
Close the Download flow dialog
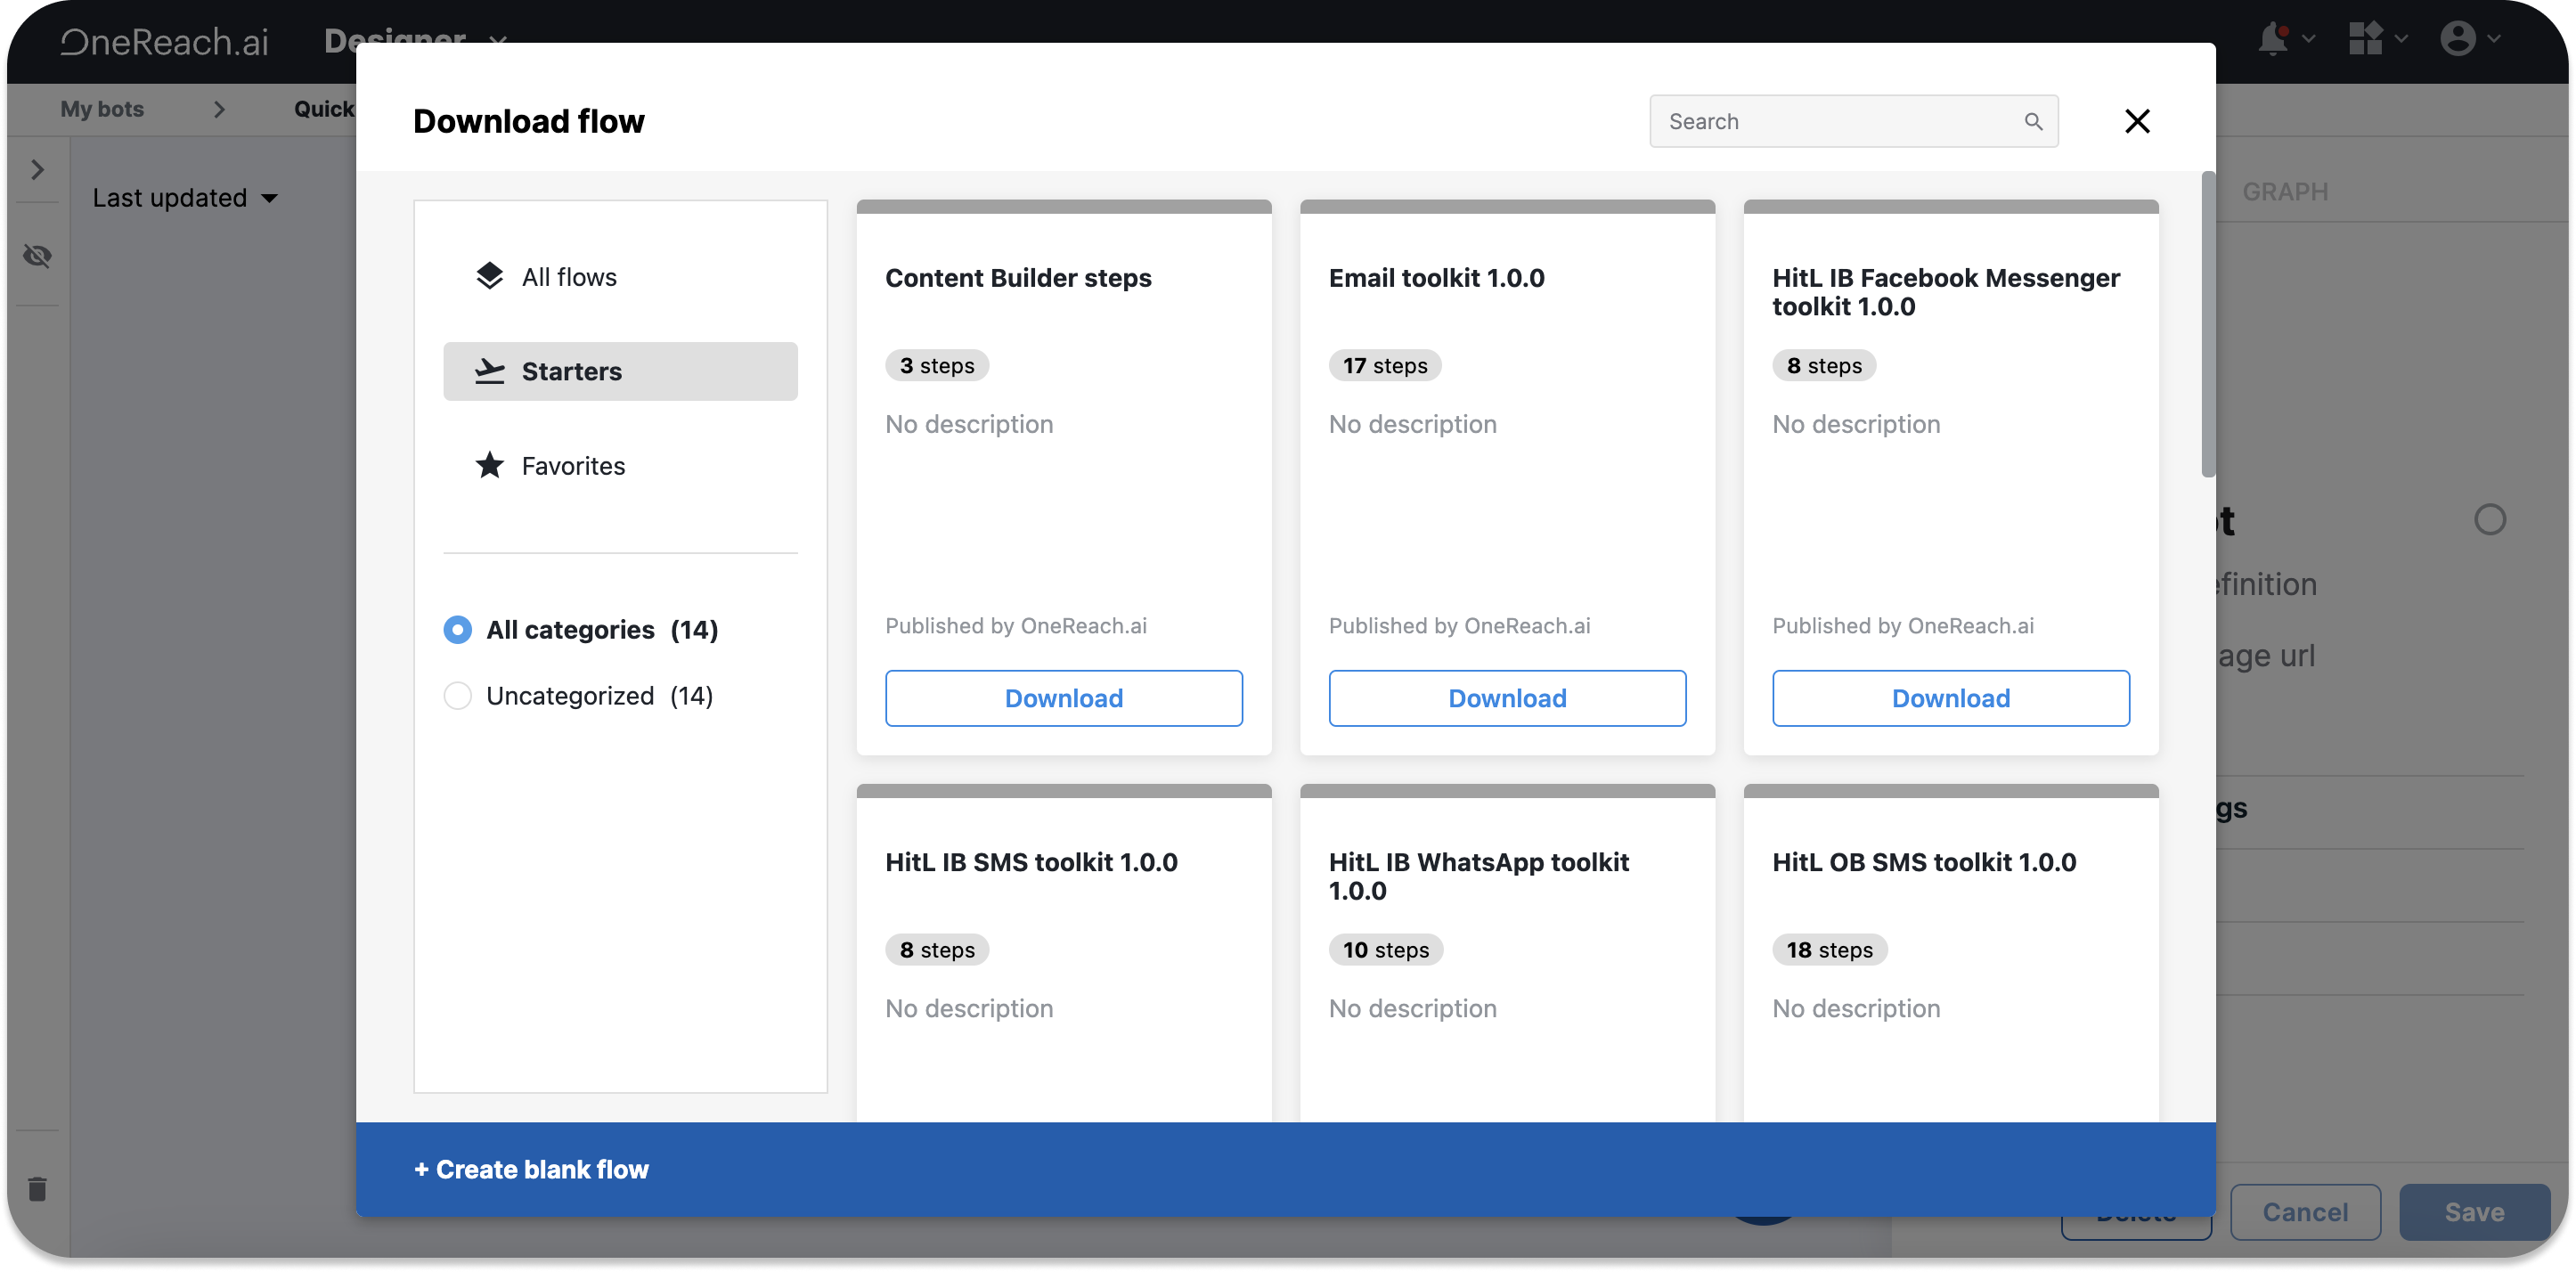pos(2137,121)
